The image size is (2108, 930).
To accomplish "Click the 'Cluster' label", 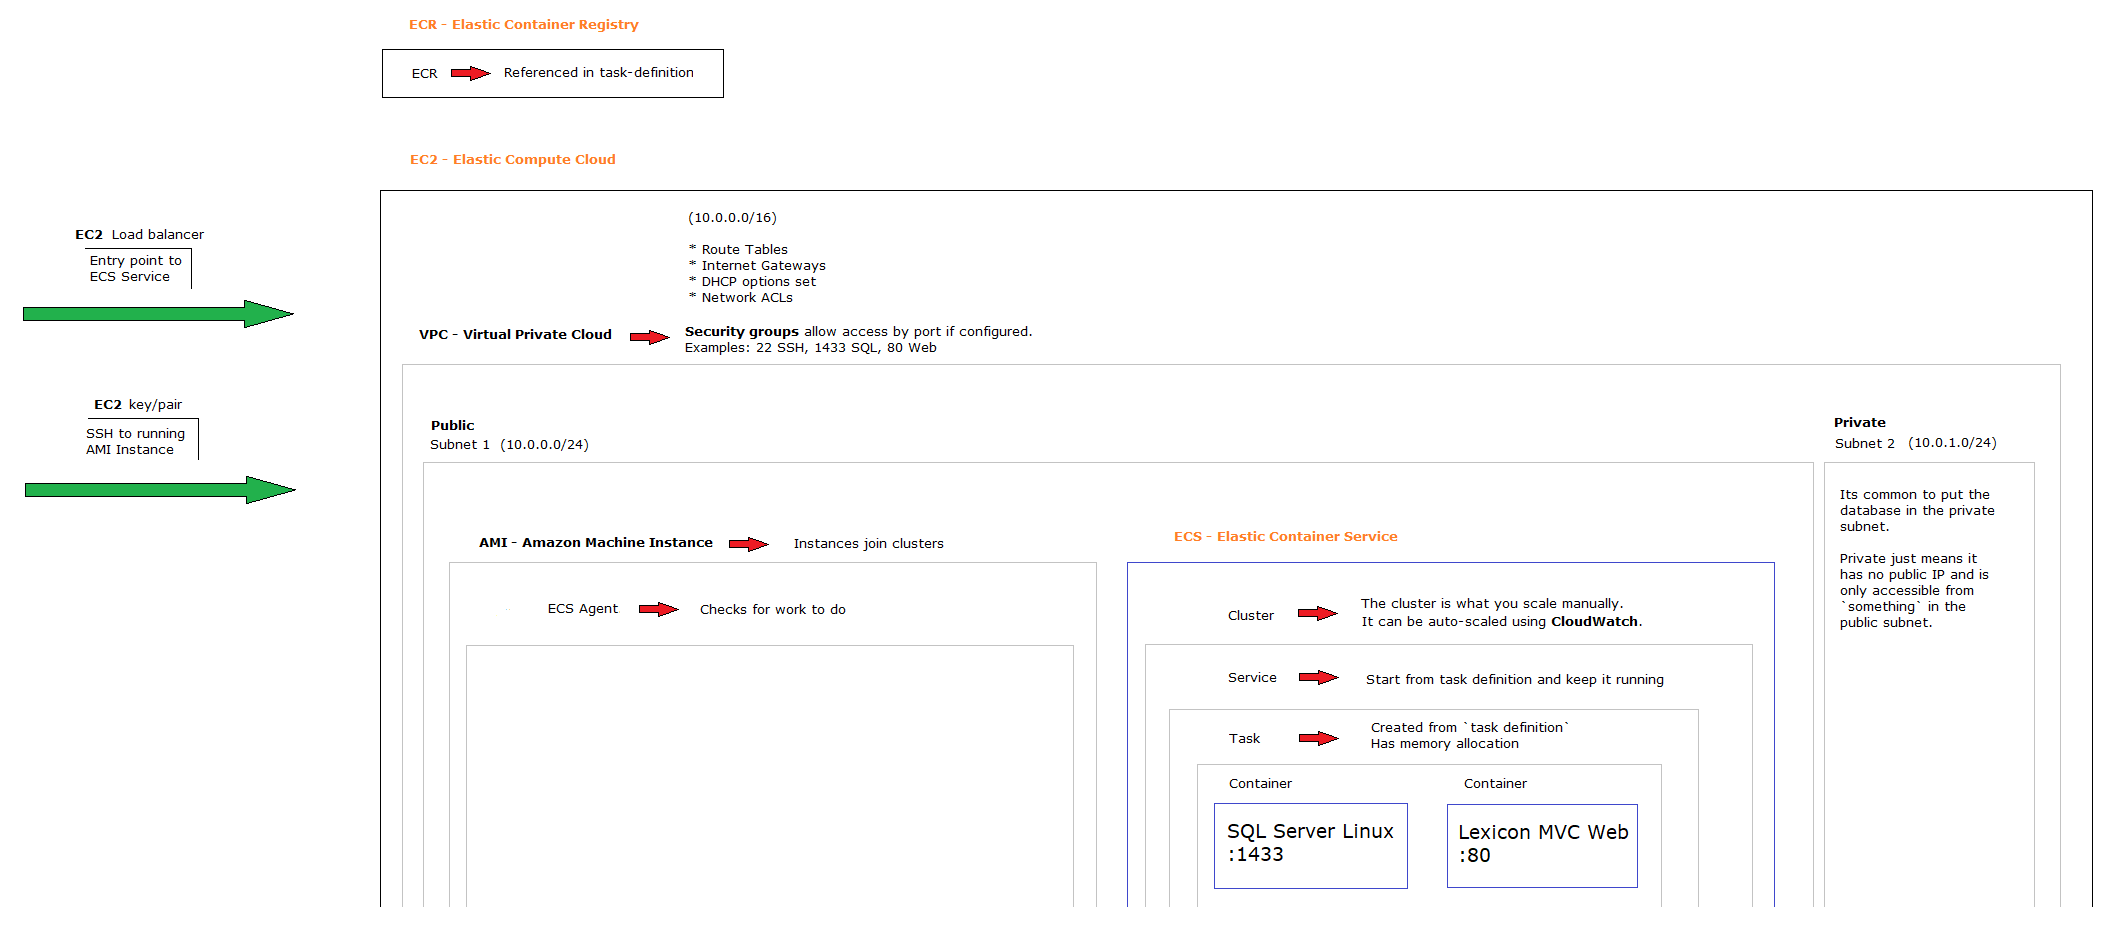I will tap(1250, 616).
